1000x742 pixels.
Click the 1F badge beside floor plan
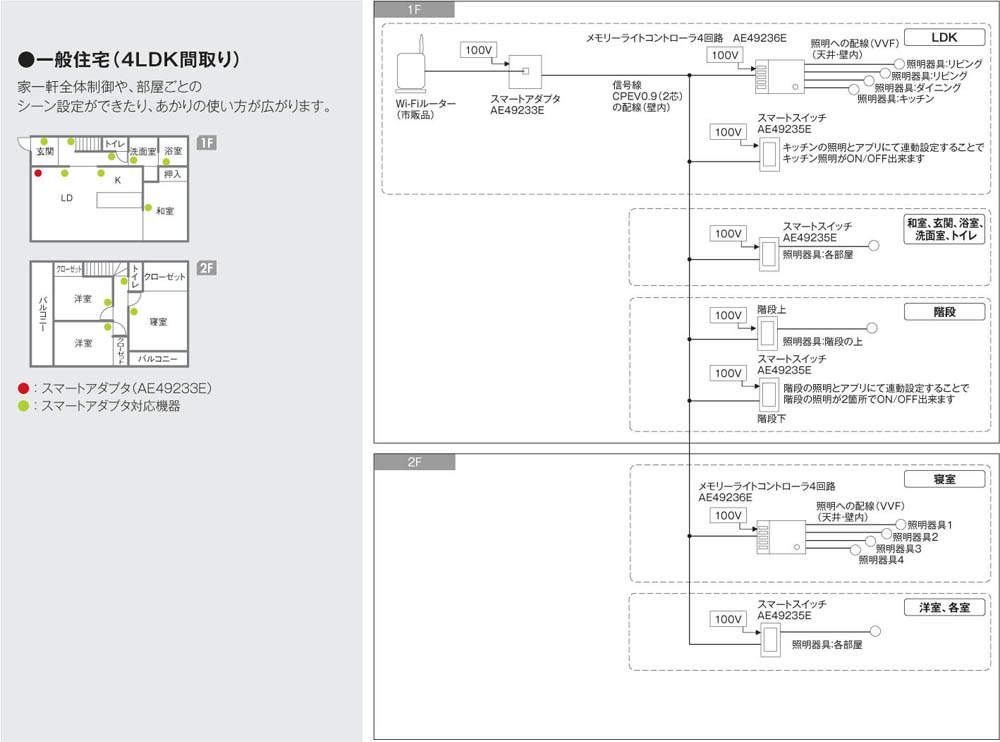point(207,143)
